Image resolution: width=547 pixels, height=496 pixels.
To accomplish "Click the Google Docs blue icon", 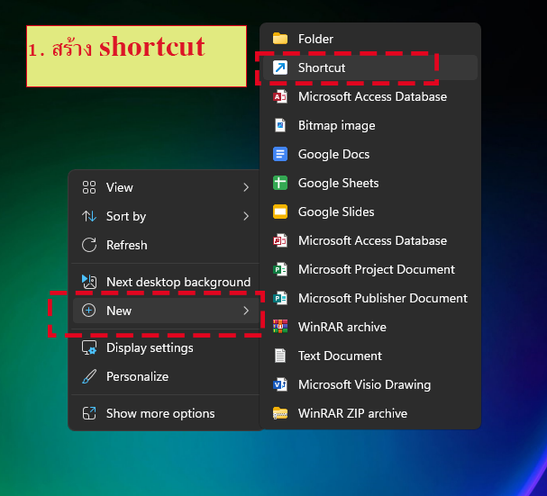I will point(280,154).
